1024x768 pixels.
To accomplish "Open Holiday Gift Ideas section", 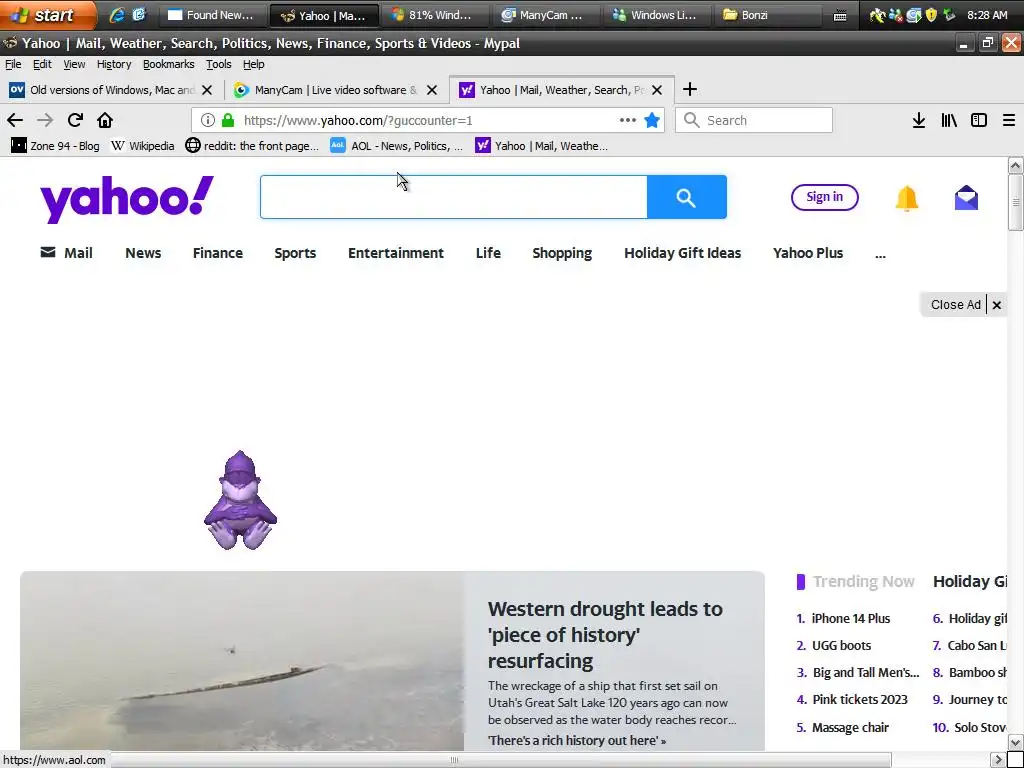I will [682, 253].
